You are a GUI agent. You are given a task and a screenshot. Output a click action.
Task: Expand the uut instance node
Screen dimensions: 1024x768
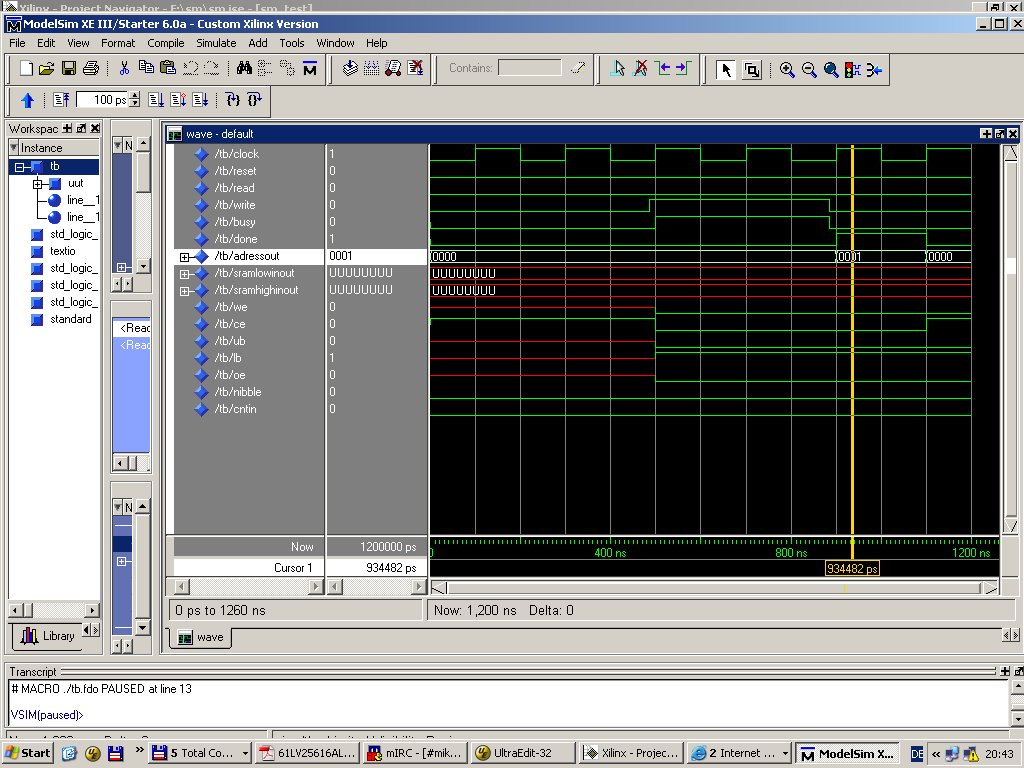tap(38, 184)
